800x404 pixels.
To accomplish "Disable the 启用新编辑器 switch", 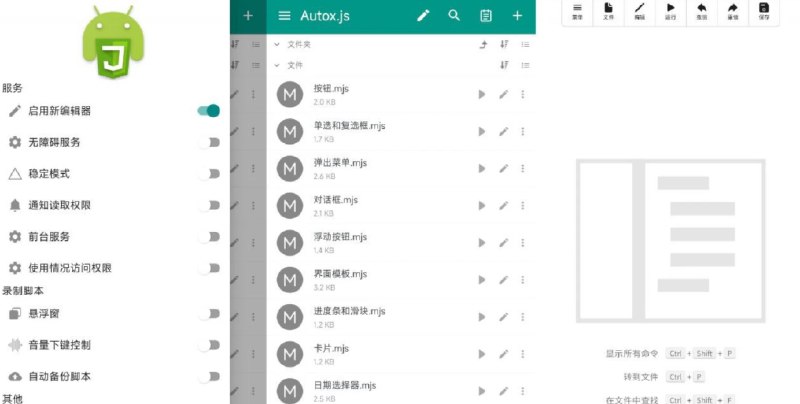I will [x=209, y=111].
